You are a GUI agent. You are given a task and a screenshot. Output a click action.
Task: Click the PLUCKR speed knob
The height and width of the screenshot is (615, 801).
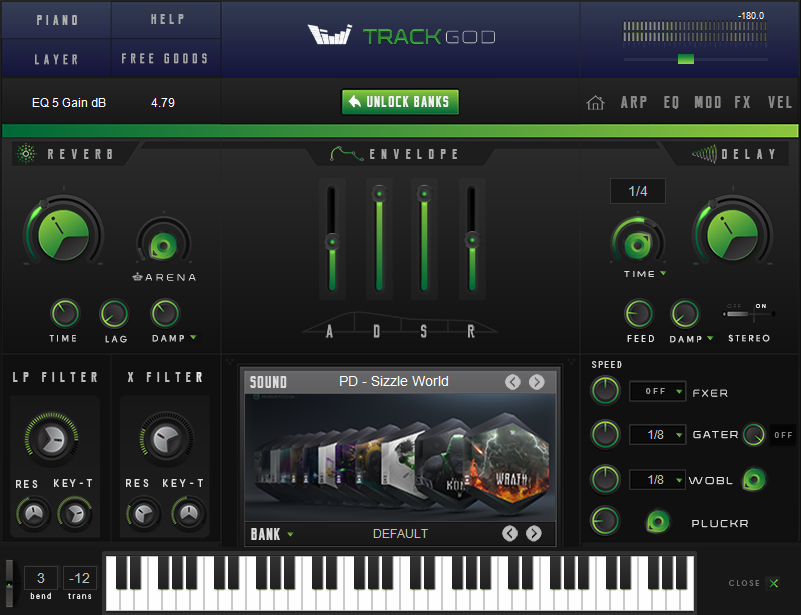tap(605, 521)
